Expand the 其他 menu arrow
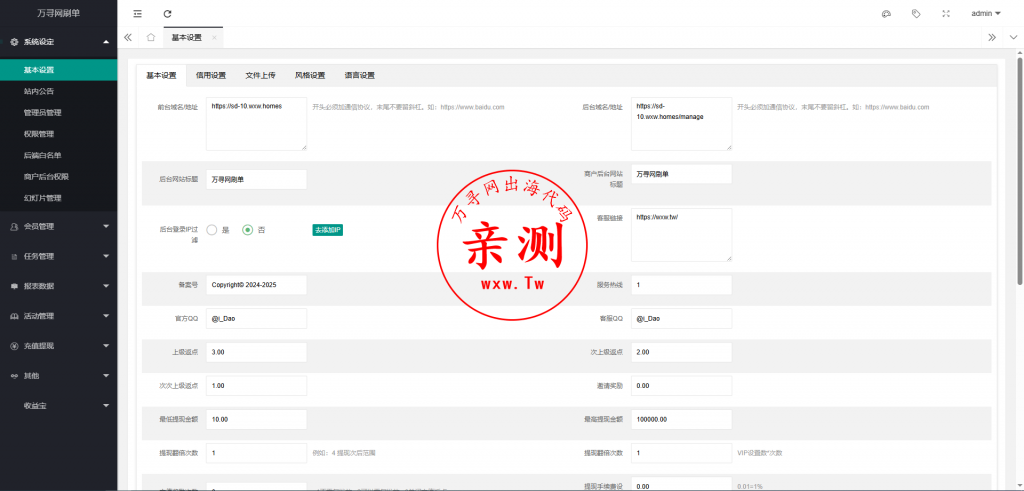The width and height of the screenshot is (1024, 491). 106,376
